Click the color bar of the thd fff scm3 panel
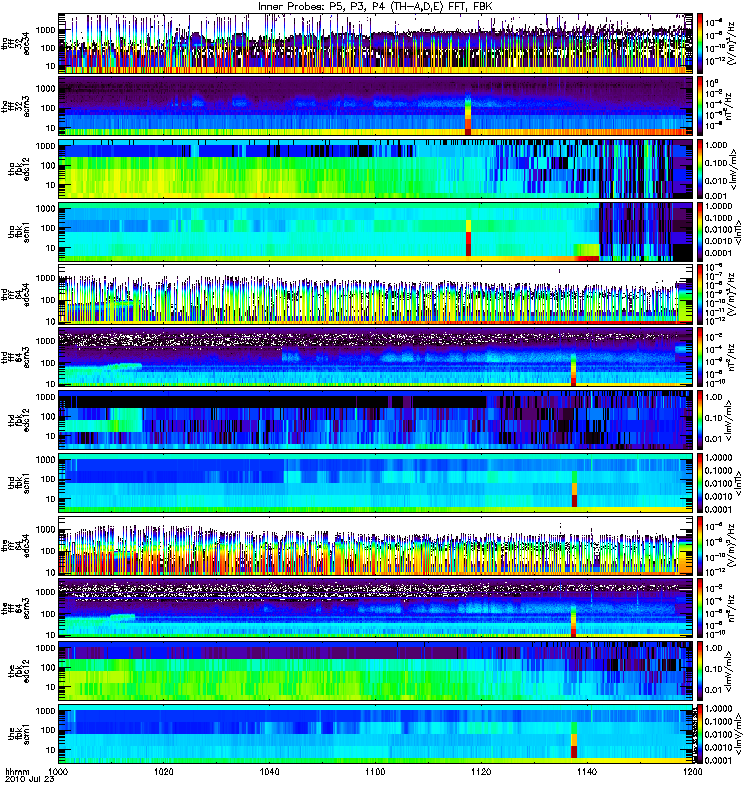The width and height of the screenshot is (750, 800). 699,357
